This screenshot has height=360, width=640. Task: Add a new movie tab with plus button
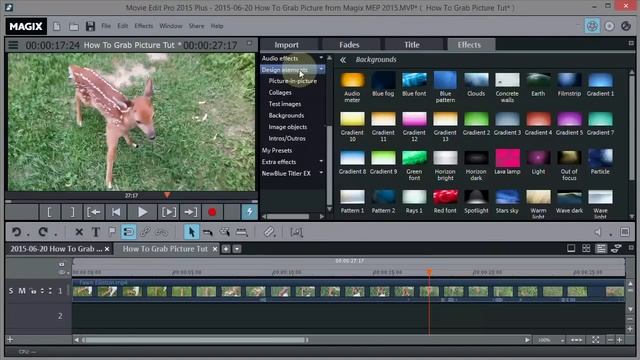(226, 249)
